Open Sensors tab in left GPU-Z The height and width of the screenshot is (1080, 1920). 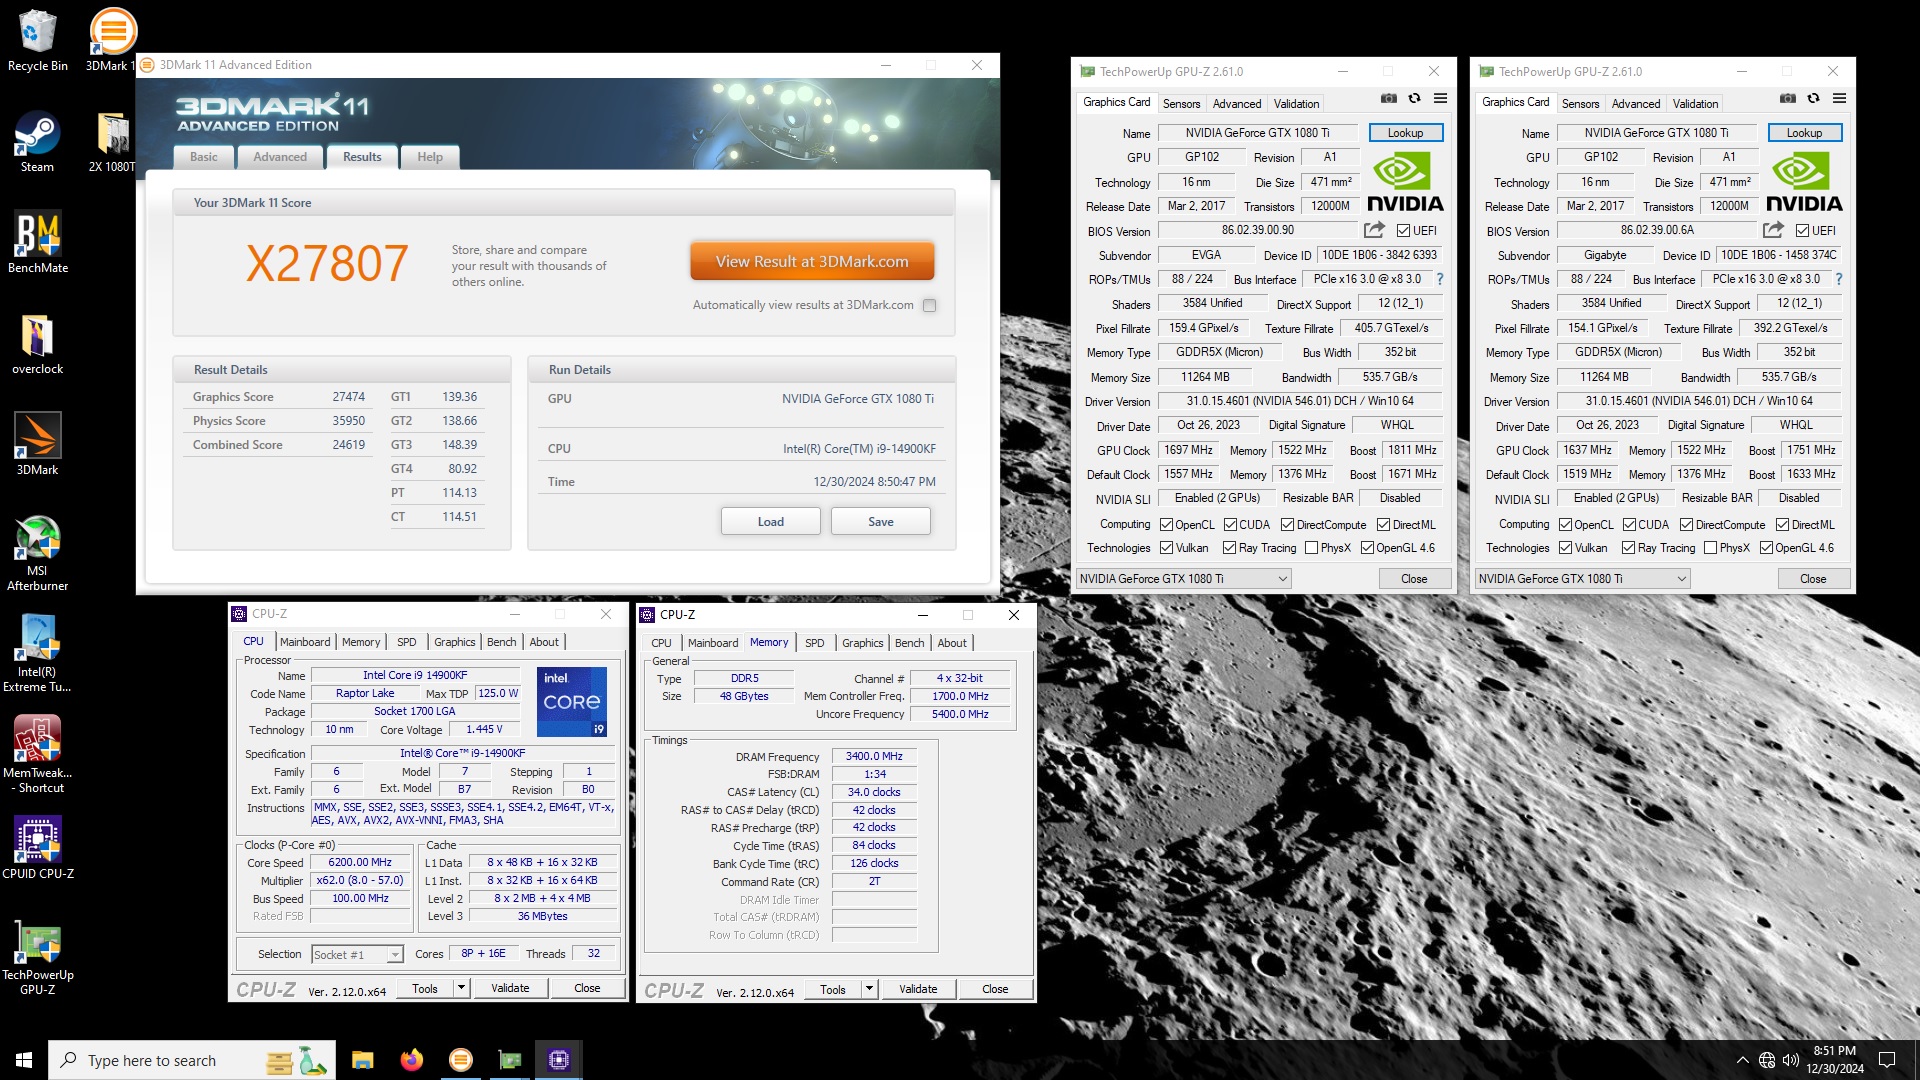click(1181, 103)
